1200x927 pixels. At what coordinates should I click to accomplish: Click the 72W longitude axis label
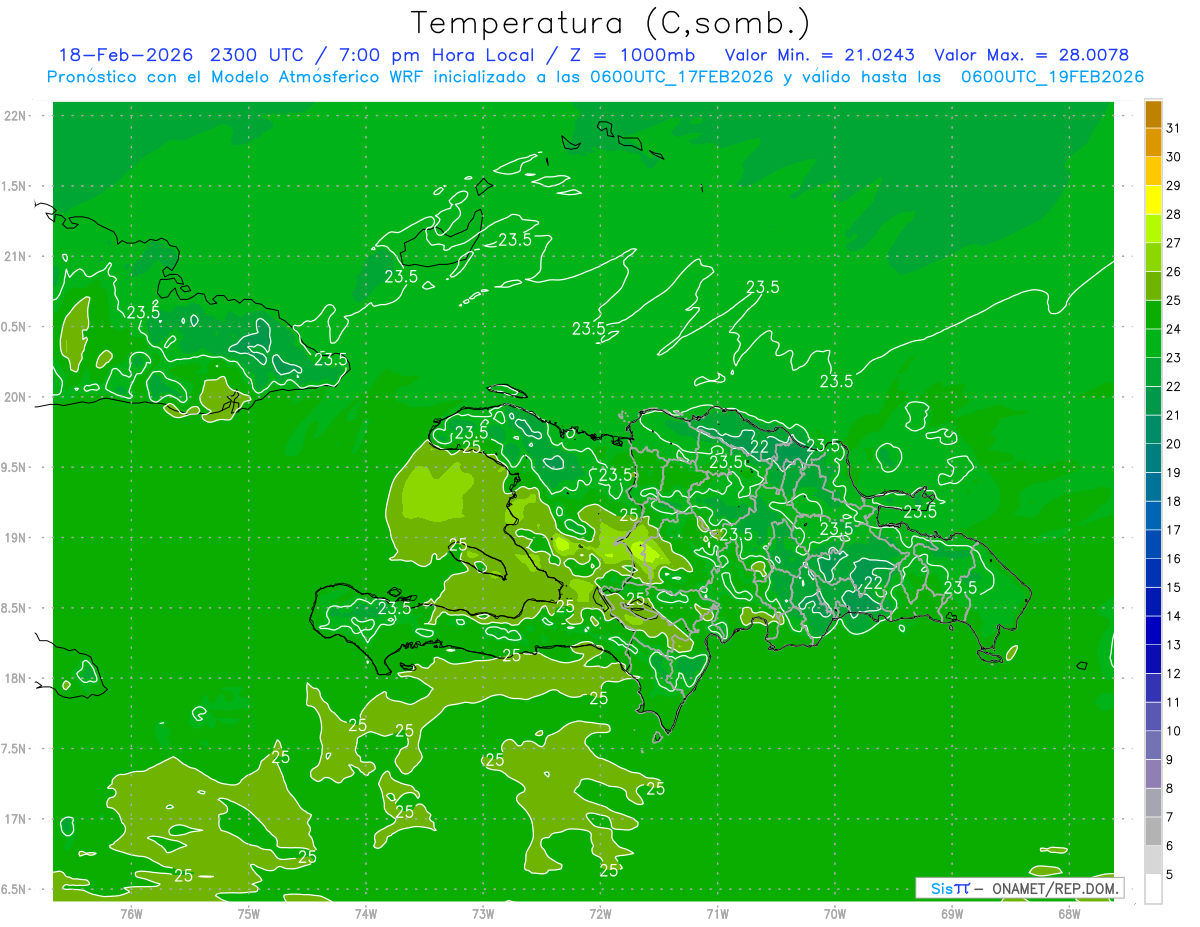(x=600, y=914)
